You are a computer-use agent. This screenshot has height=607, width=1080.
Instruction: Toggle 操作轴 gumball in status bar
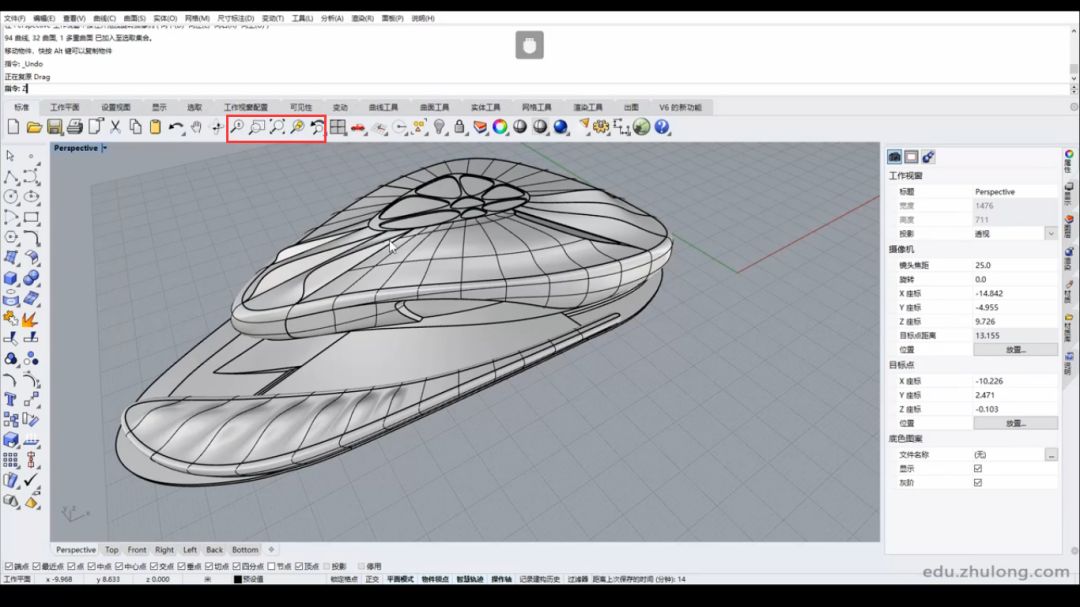pyautogui.click(x=501, y=579)
